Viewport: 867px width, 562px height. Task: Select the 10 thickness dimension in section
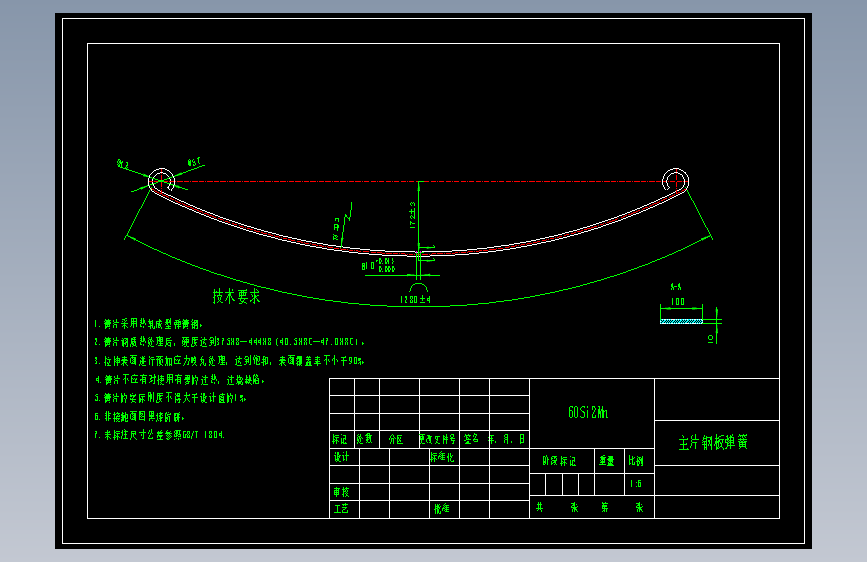[711, 339]
